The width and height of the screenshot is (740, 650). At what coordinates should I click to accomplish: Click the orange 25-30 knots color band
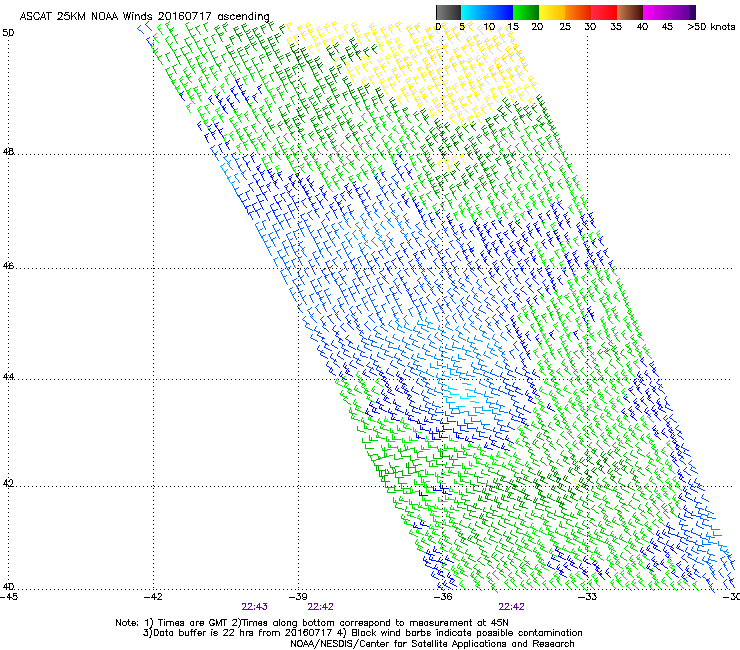(578, 12)
